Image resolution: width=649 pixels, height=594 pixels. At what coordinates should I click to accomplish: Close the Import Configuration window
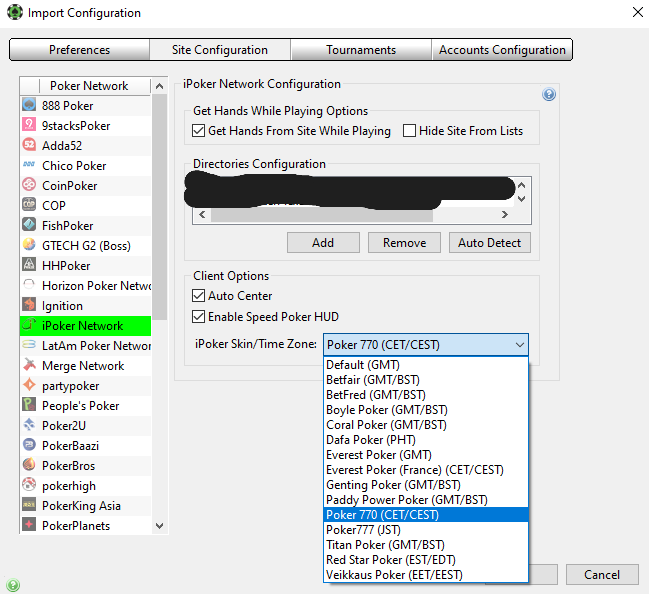click(x=637, y=12)
